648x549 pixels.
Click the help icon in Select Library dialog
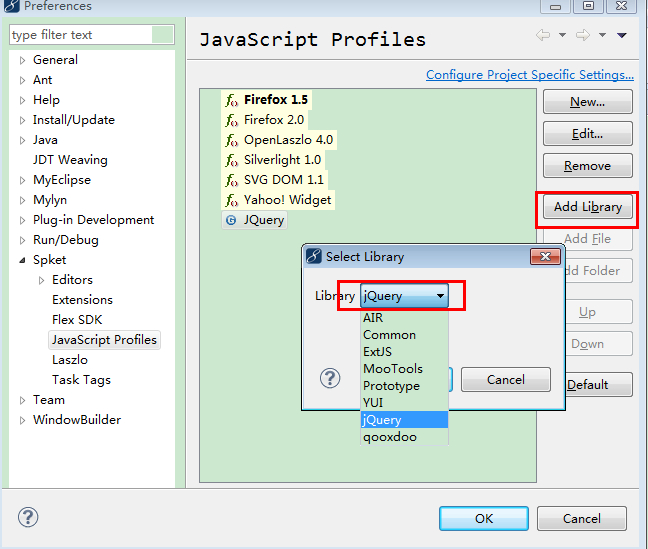click(330, 378)
